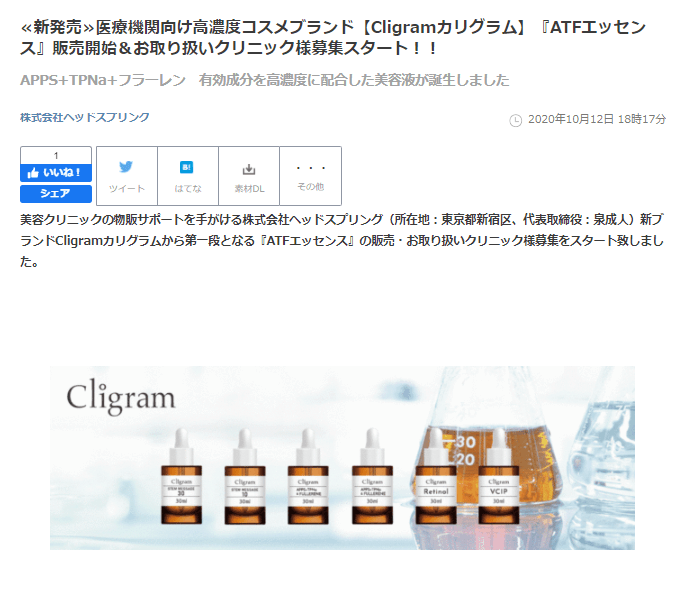Click the Facebook いいね! thumbs-up button

coord(56,173)
